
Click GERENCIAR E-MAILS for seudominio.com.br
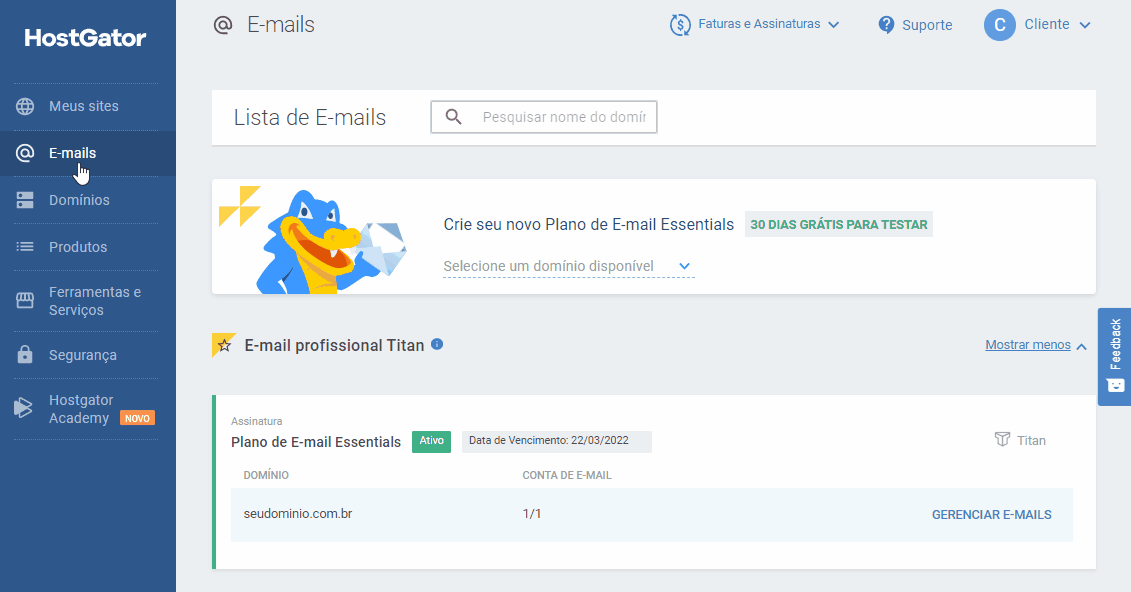[x=991, y=515]
